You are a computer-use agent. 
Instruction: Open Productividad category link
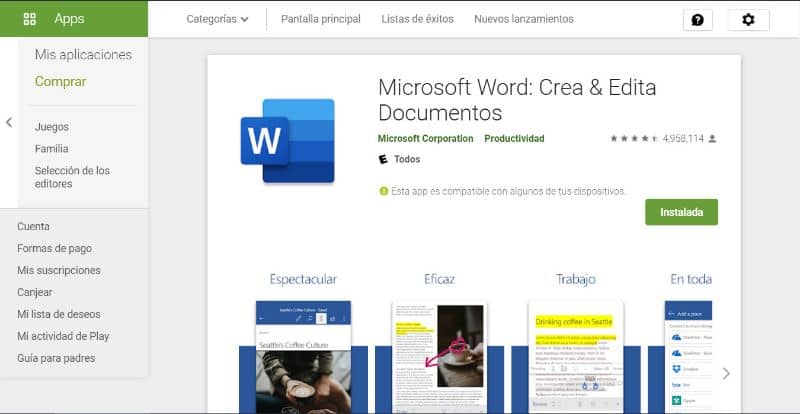(514, 138)
